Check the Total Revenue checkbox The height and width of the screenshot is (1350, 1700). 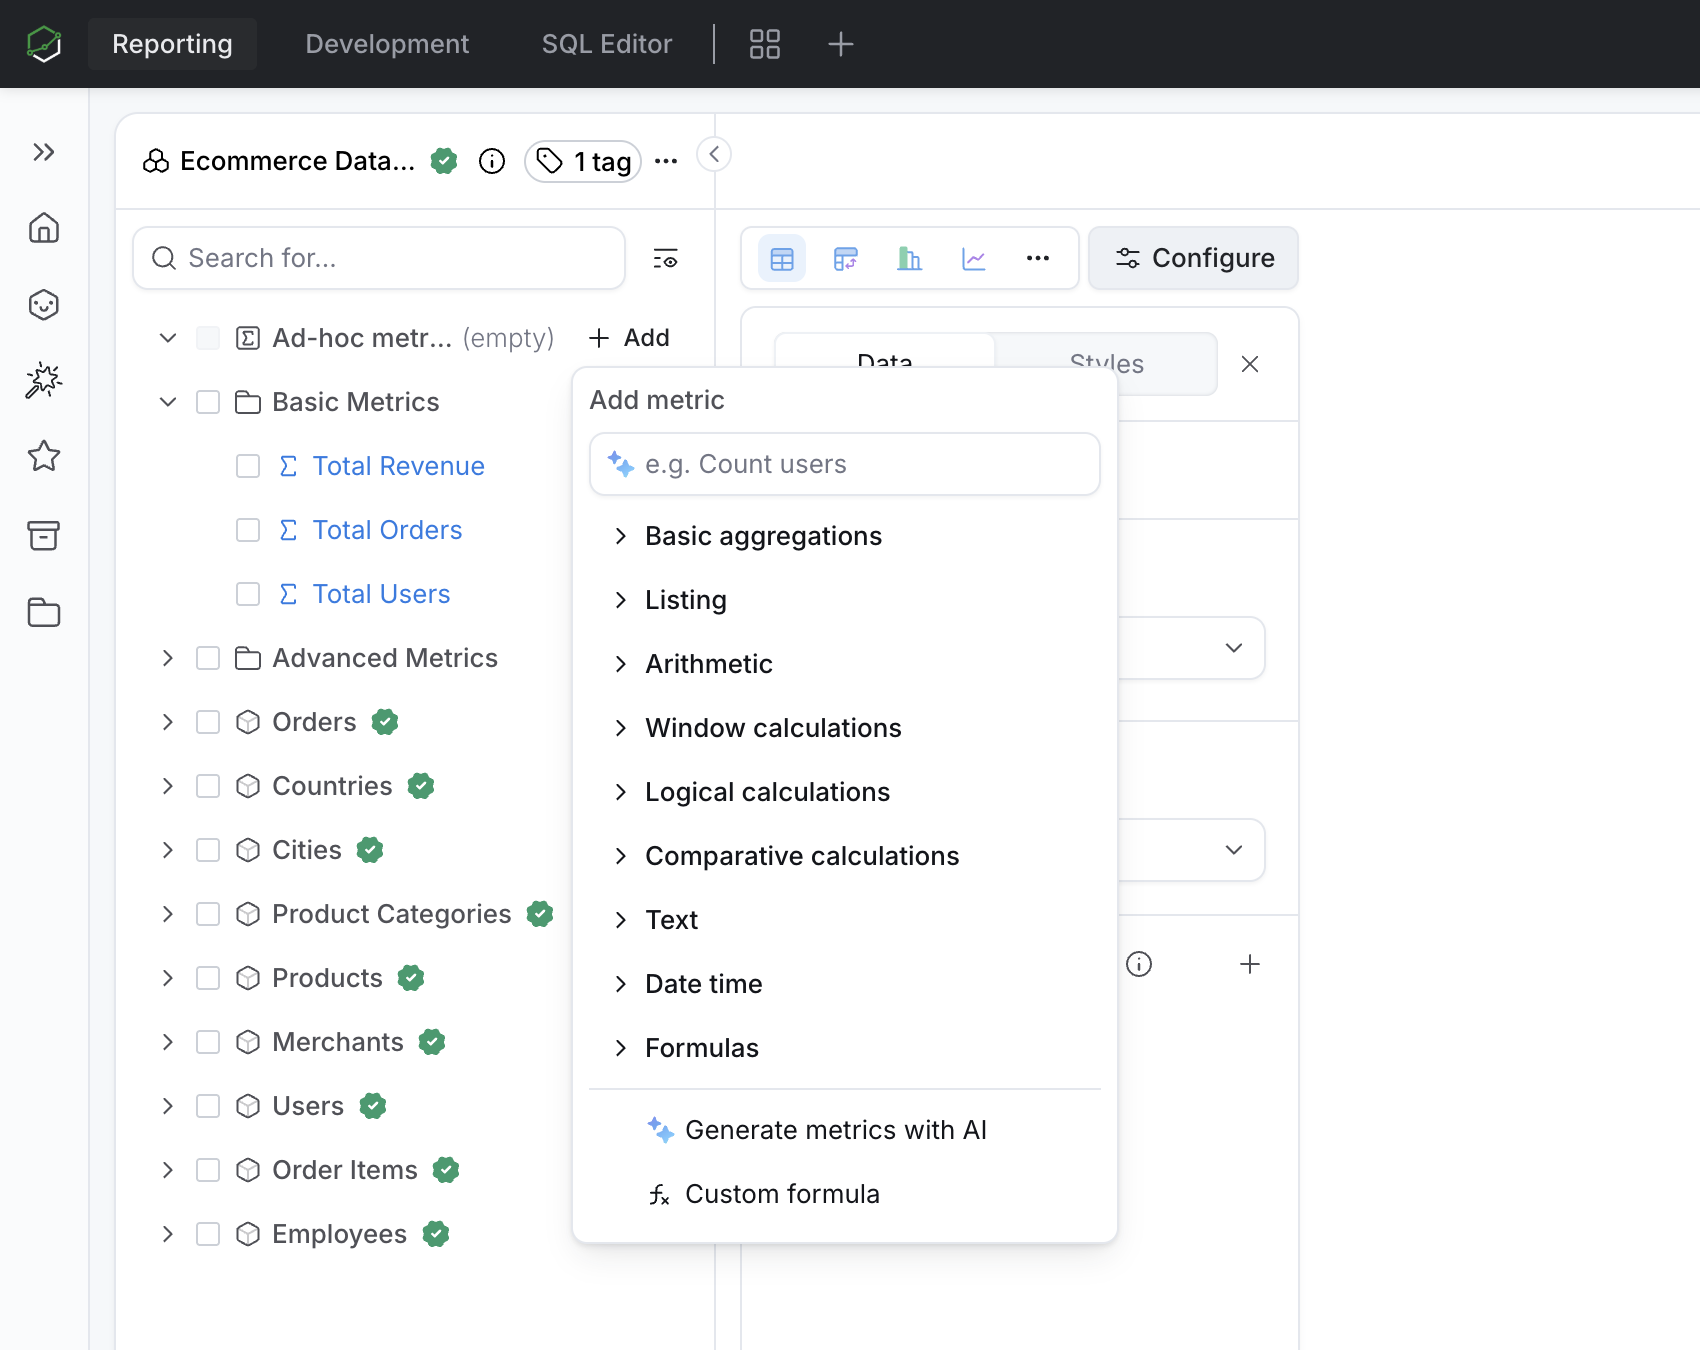pyautogui.click(x=248, y=466)
